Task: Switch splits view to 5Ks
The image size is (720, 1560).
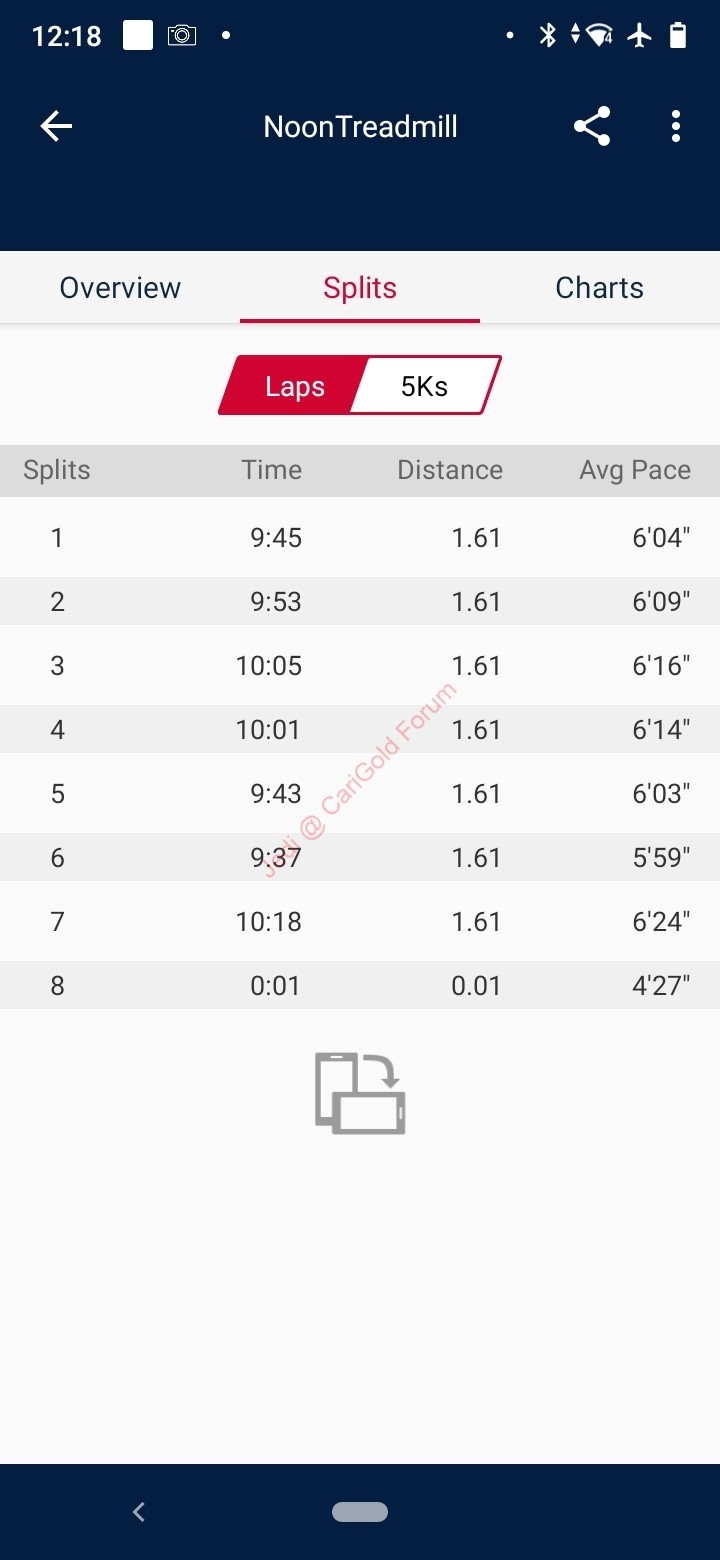Action: 426,386
